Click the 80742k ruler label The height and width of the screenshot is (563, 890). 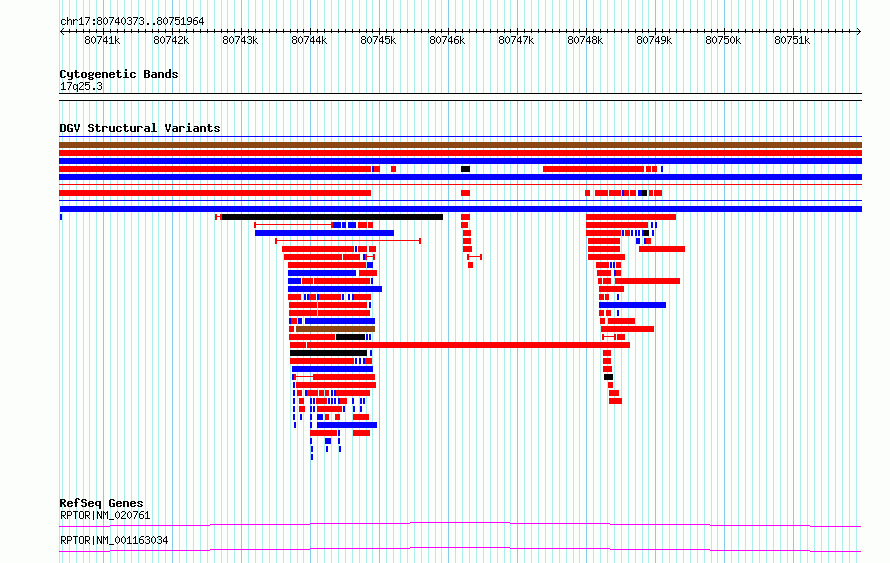[171, 40]
